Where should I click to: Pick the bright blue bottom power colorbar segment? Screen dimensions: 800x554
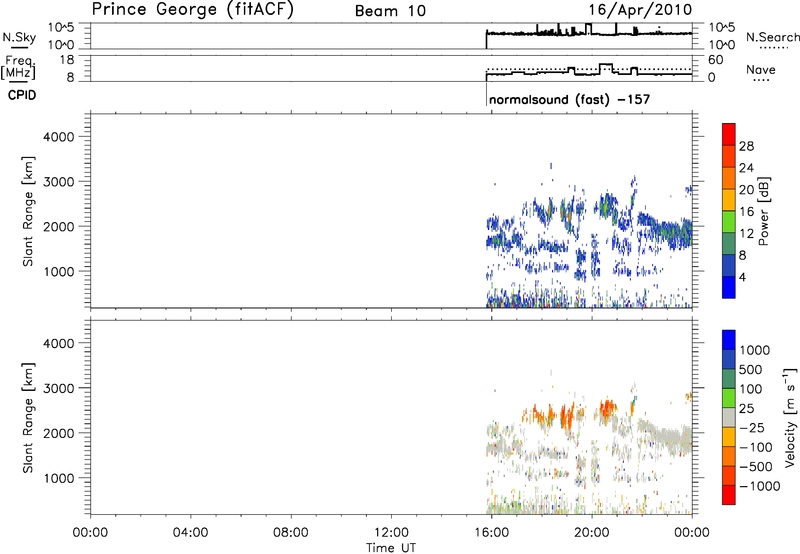729,287
